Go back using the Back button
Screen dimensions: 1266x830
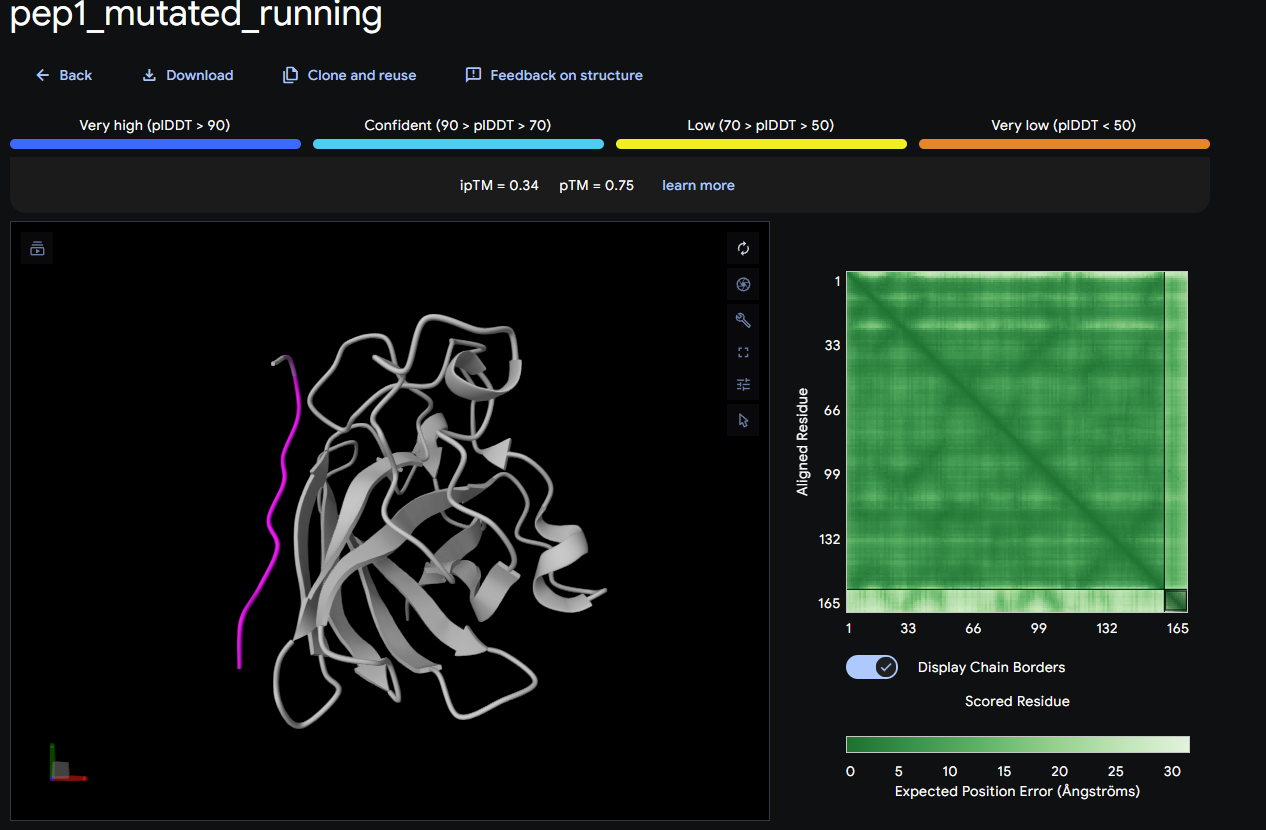pos(64,75)
